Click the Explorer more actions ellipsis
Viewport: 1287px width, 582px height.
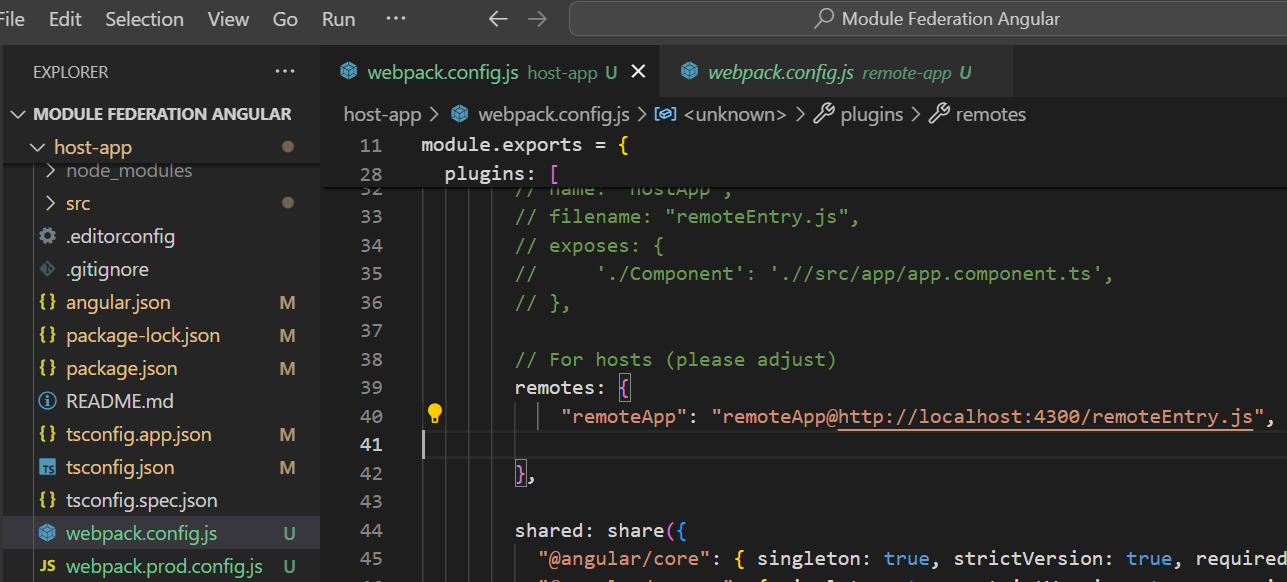[285, 72]
